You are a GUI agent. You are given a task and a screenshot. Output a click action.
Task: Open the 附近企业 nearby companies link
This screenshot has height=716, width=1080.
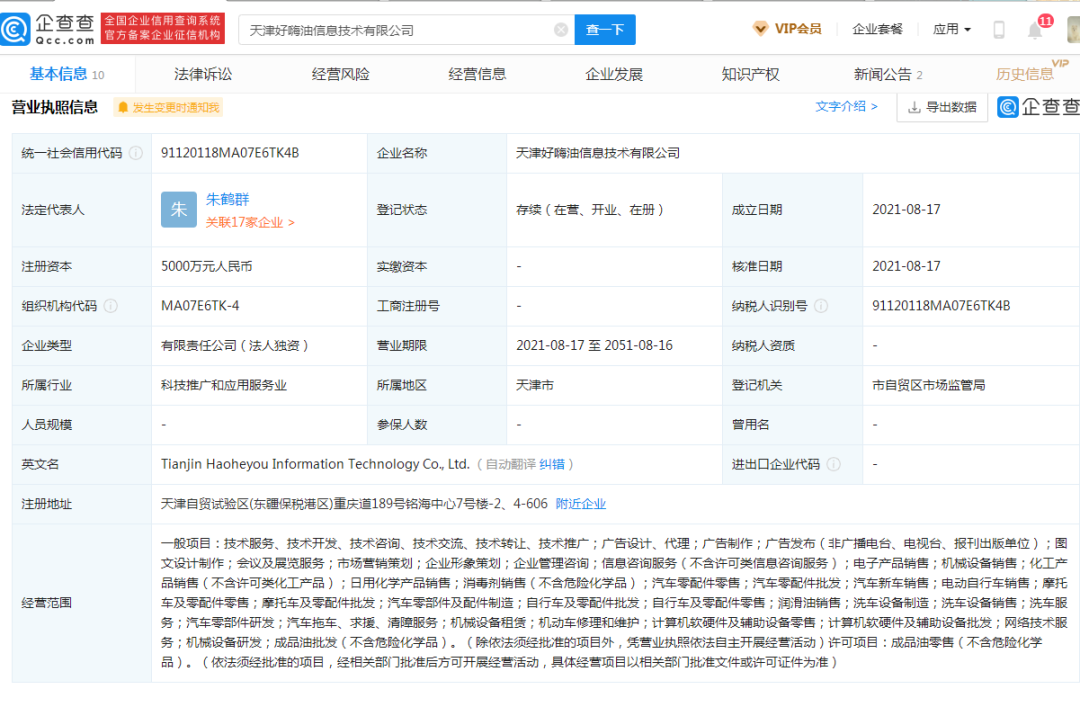pos(581,504)
